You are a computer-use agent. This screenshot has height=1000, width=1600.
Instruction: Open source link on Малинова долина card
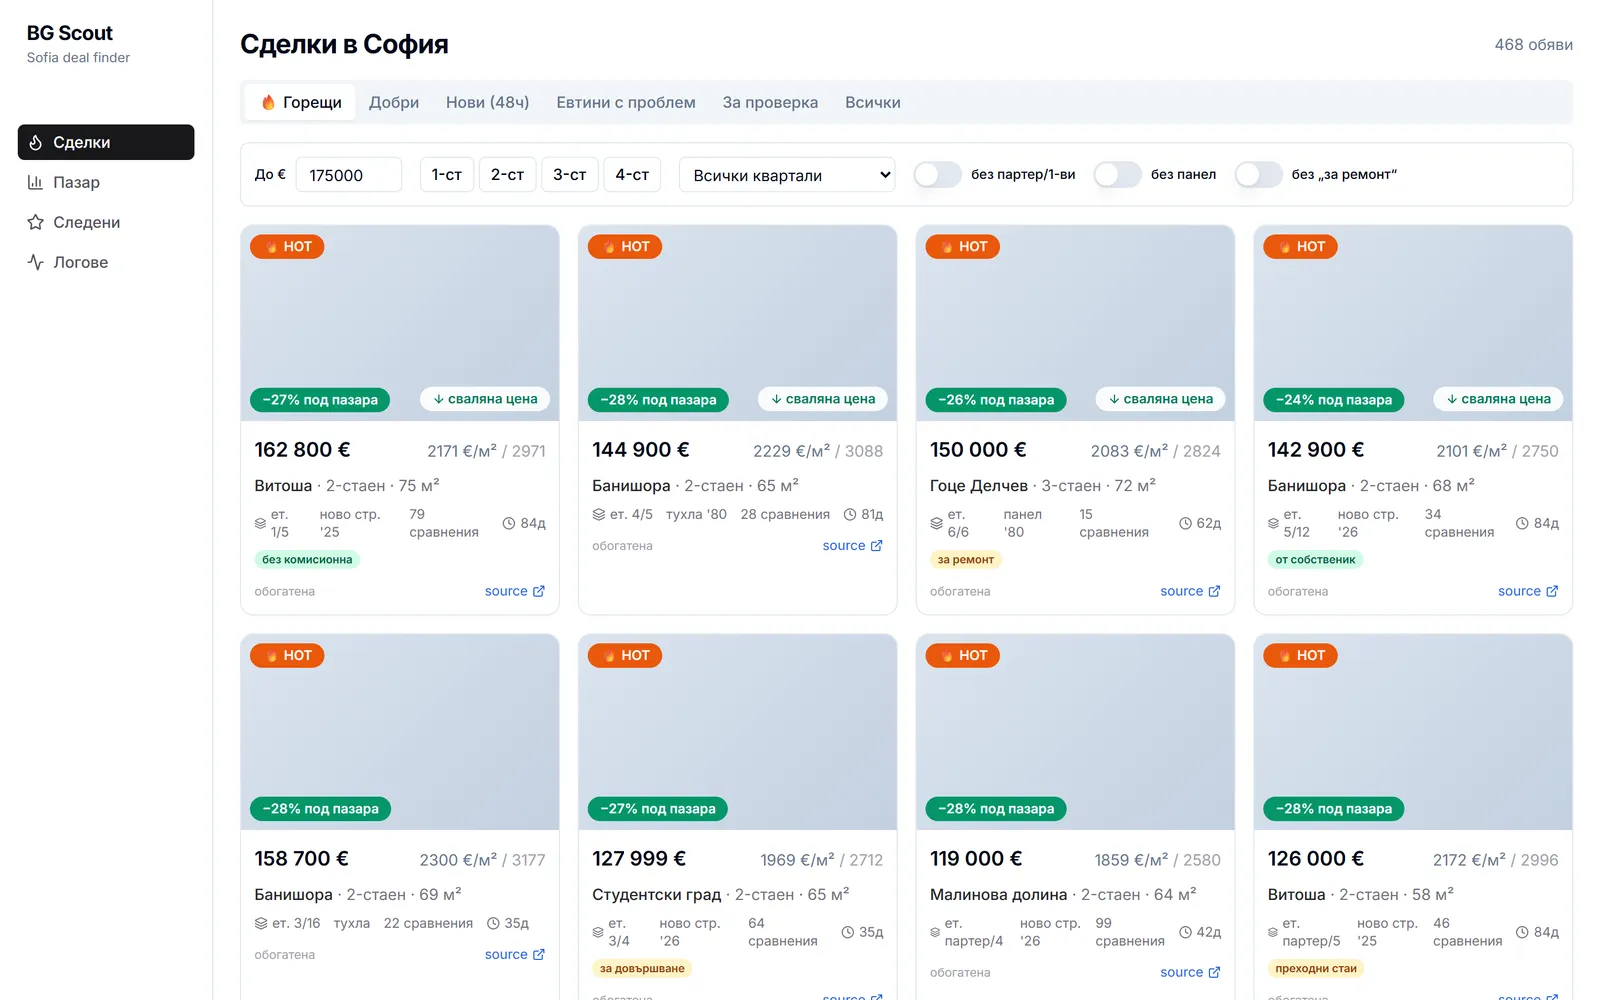pyautogui.click(x=1190, y=972)
